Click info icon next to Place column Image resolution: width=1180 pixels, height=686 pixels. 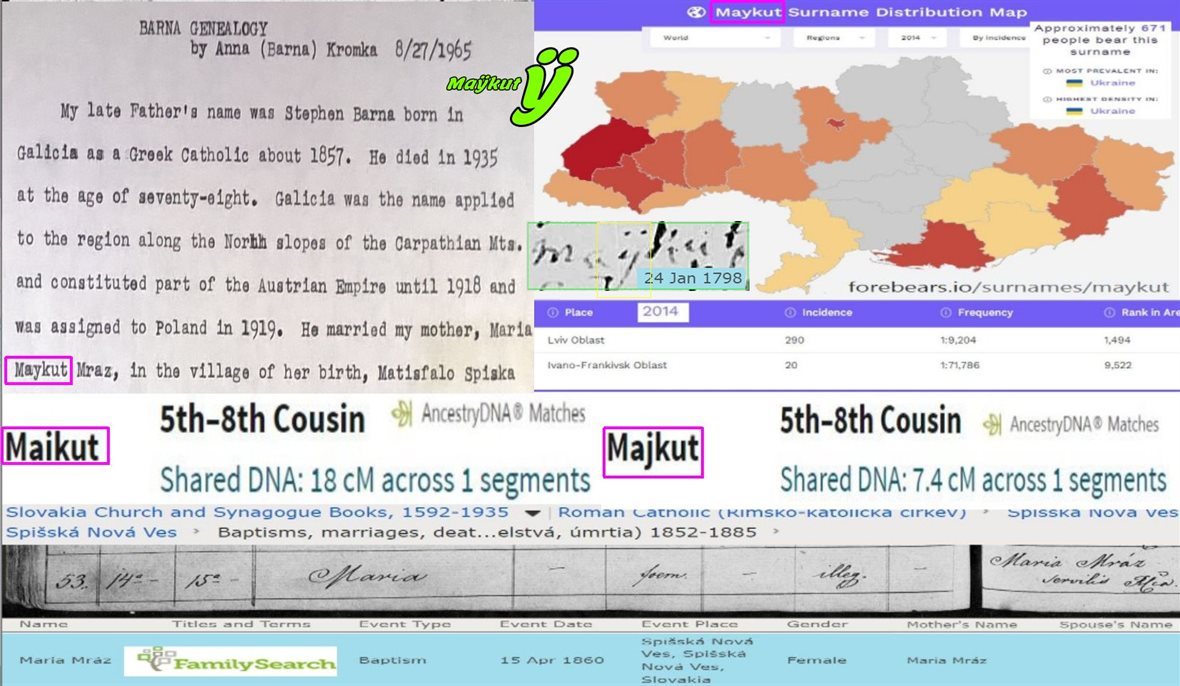[x=551, y=312]
